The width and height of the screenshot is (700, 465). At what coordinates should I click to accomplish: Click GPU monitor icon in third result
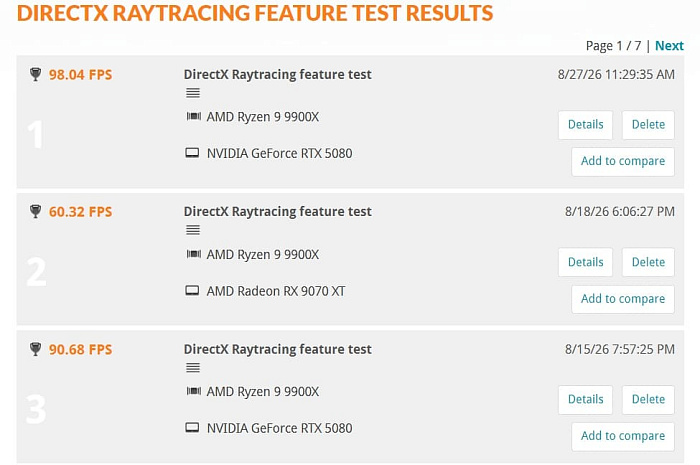(192, 428)
